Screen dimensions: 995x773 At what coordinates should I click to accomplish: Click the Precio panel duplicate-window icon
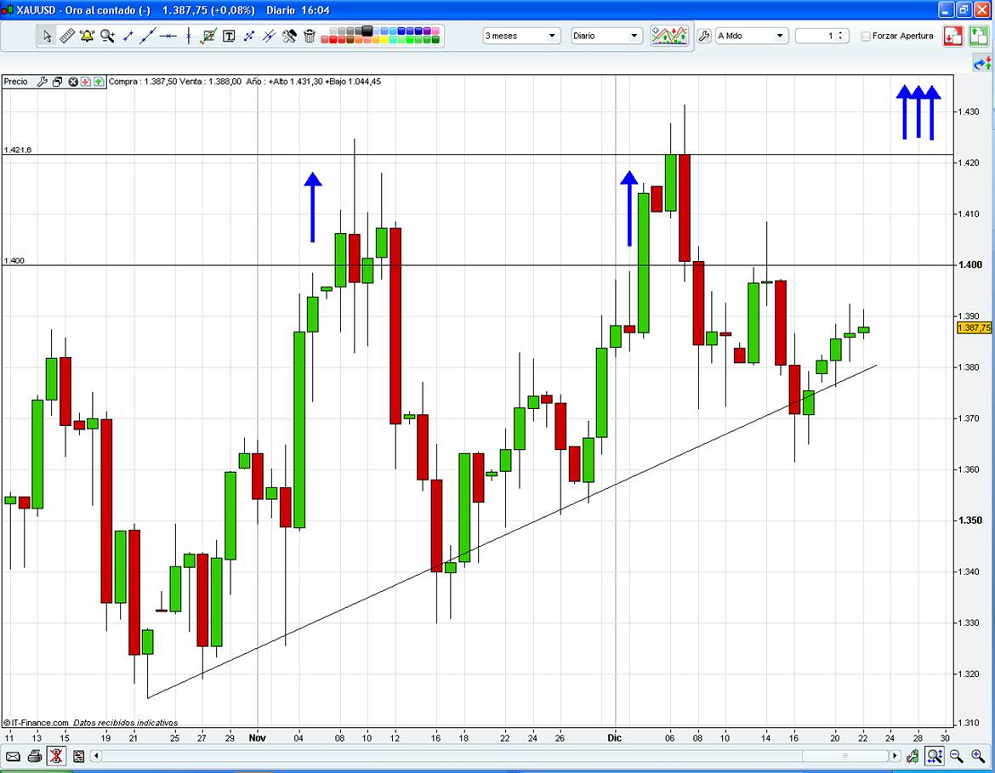point(57,81)
